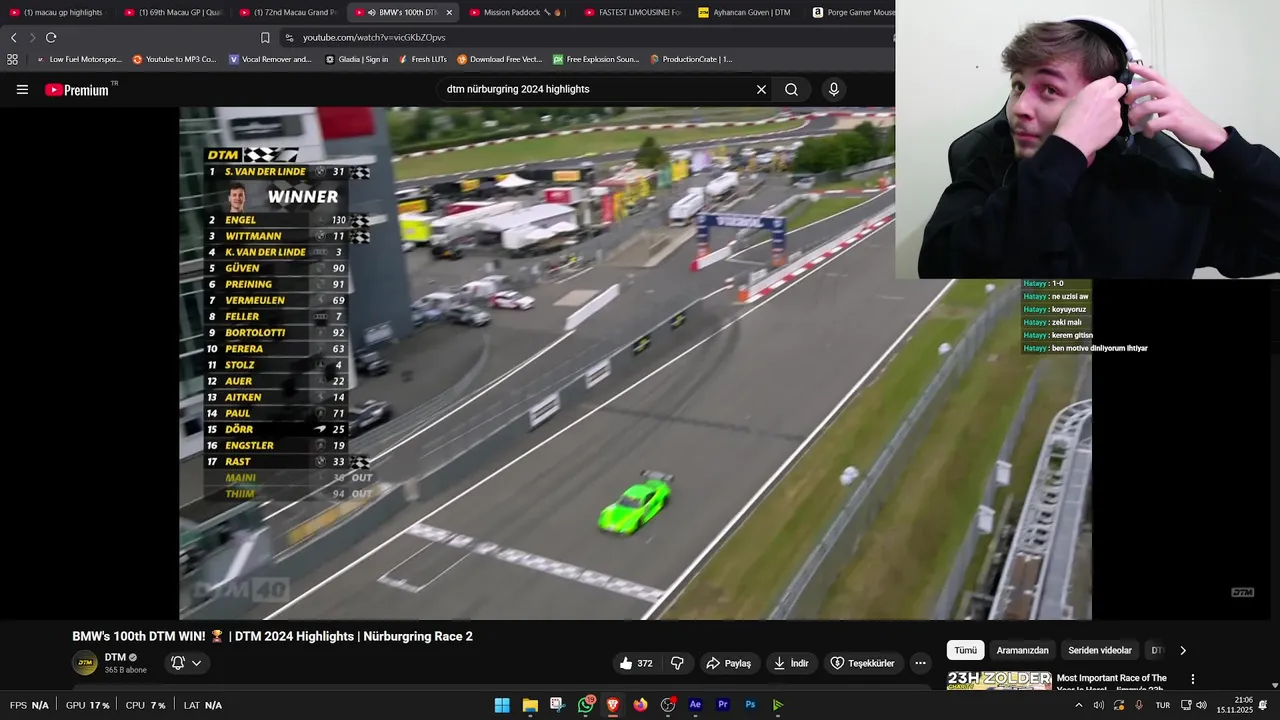Image resolution: width=1280 pixels, height=720 pixels.
Task: Click the Paylaş share button
Action: point(728,663)
